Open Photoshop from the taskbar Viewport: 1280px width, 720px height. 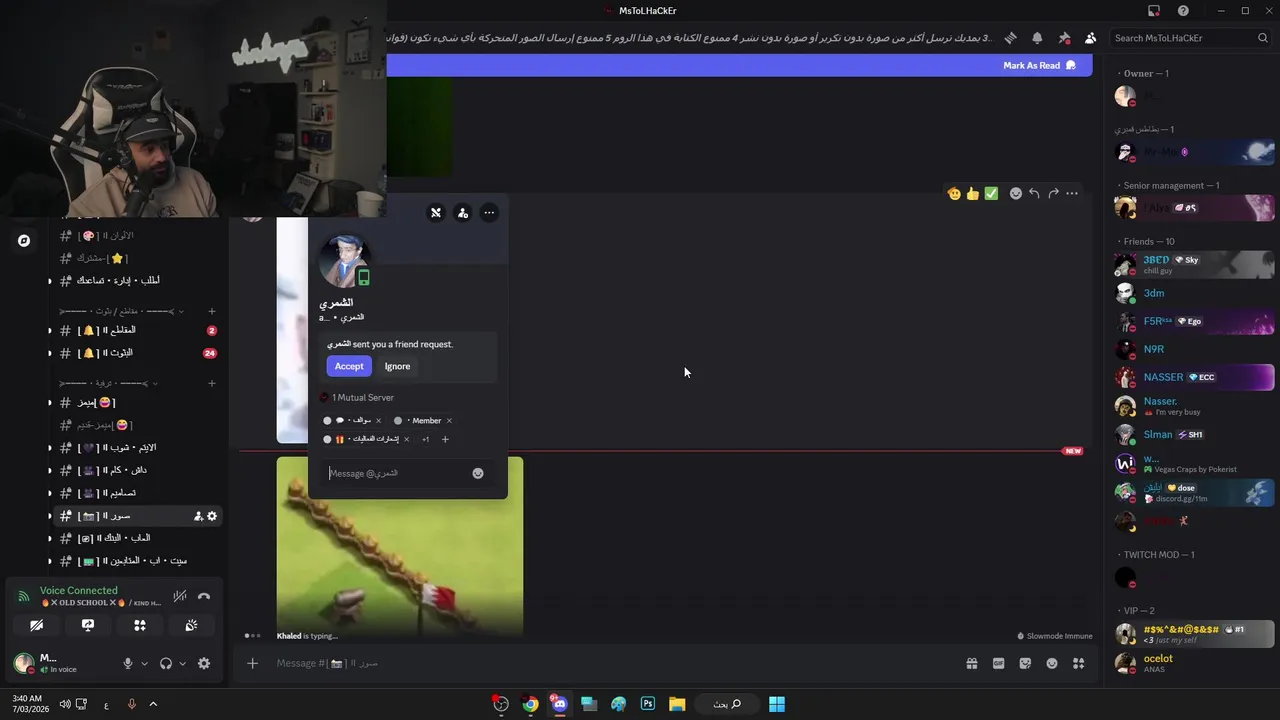pyautogui.click(x=648, y=704)
